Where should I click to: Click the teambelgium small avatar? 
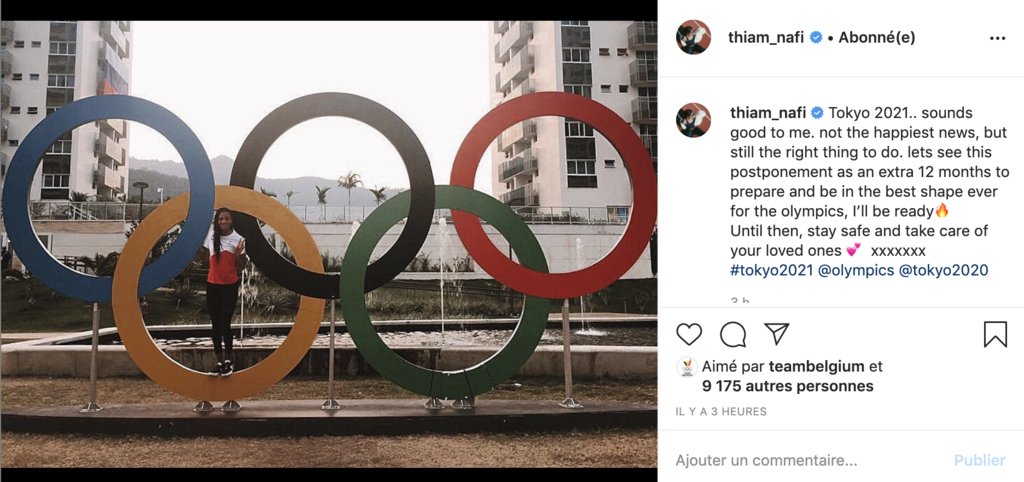(686, 367)
